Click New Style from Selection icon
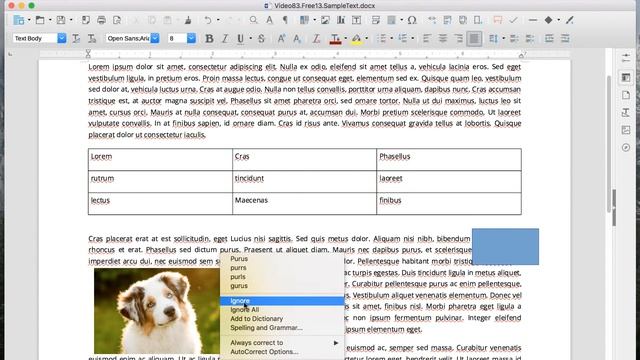The height and width of the screenshot is (360, 640). click(x=92, y=38)
